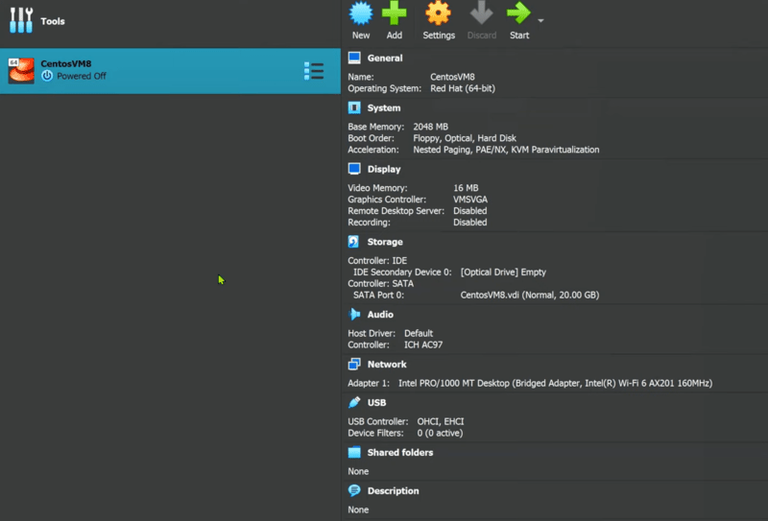This screenshot has height=521, width=768.
Task: Click the System section chip icon
Action: click(354, 108)
